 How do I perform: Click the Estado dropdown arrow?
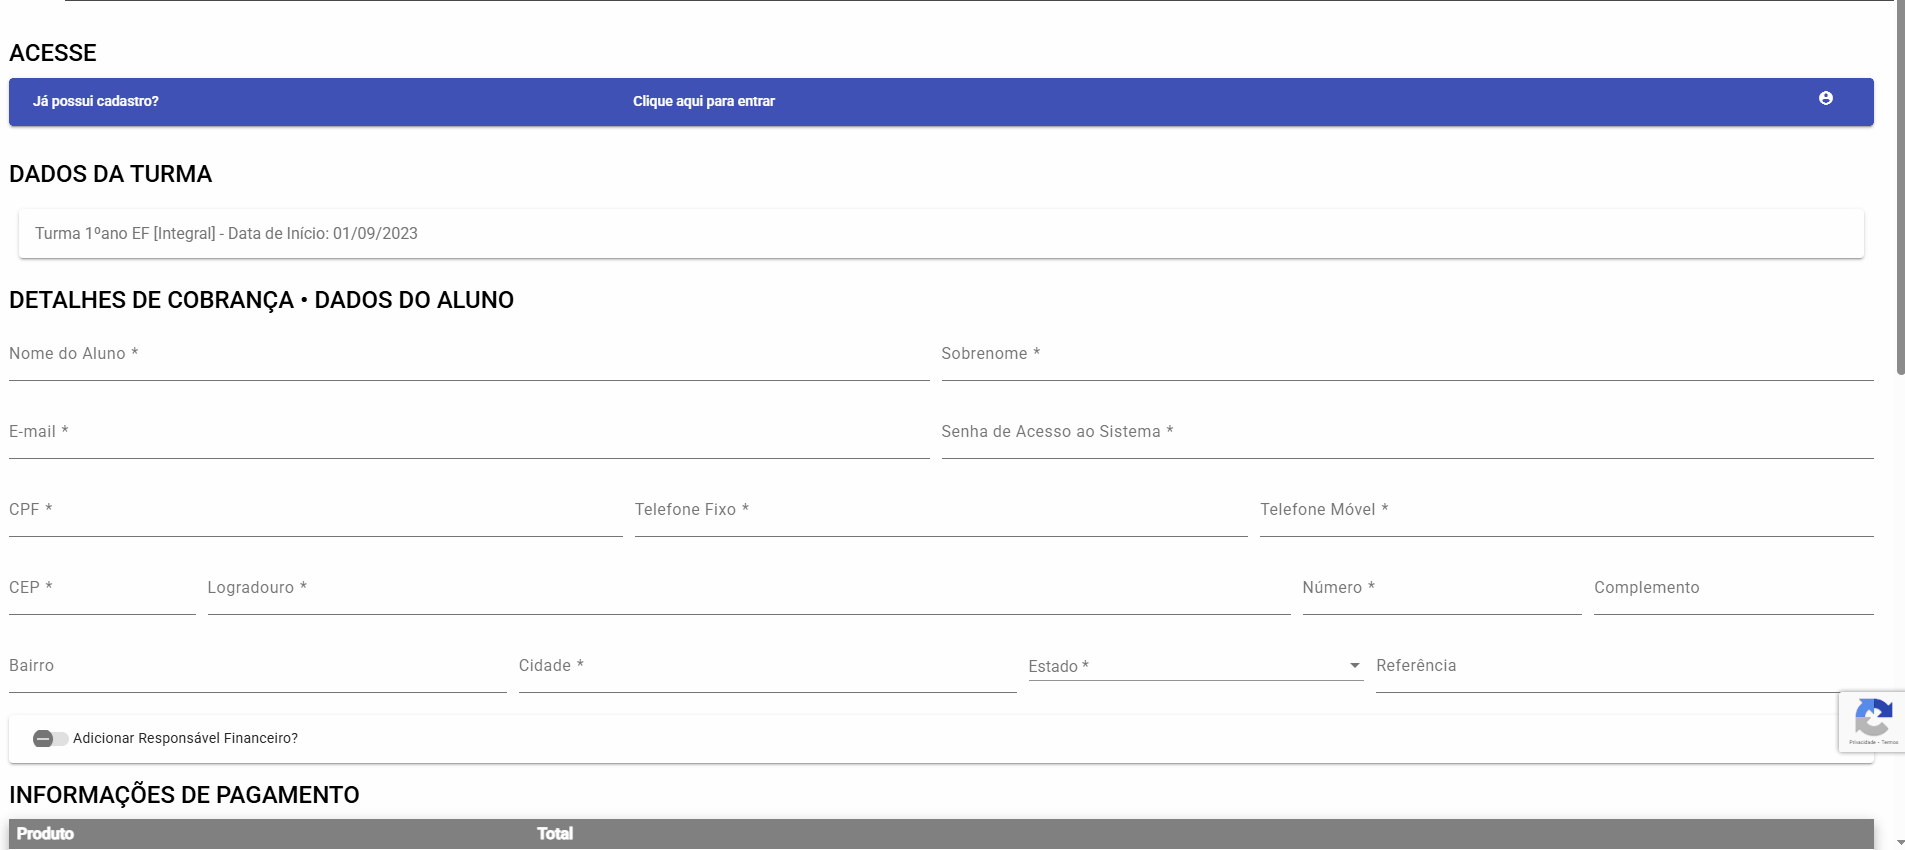[1354, 666]
